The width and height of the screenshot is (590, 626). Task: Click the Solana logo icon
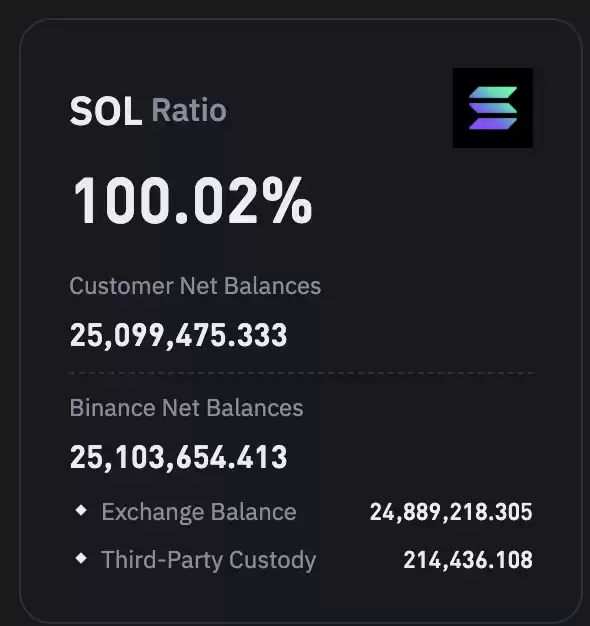click(493, 108)
